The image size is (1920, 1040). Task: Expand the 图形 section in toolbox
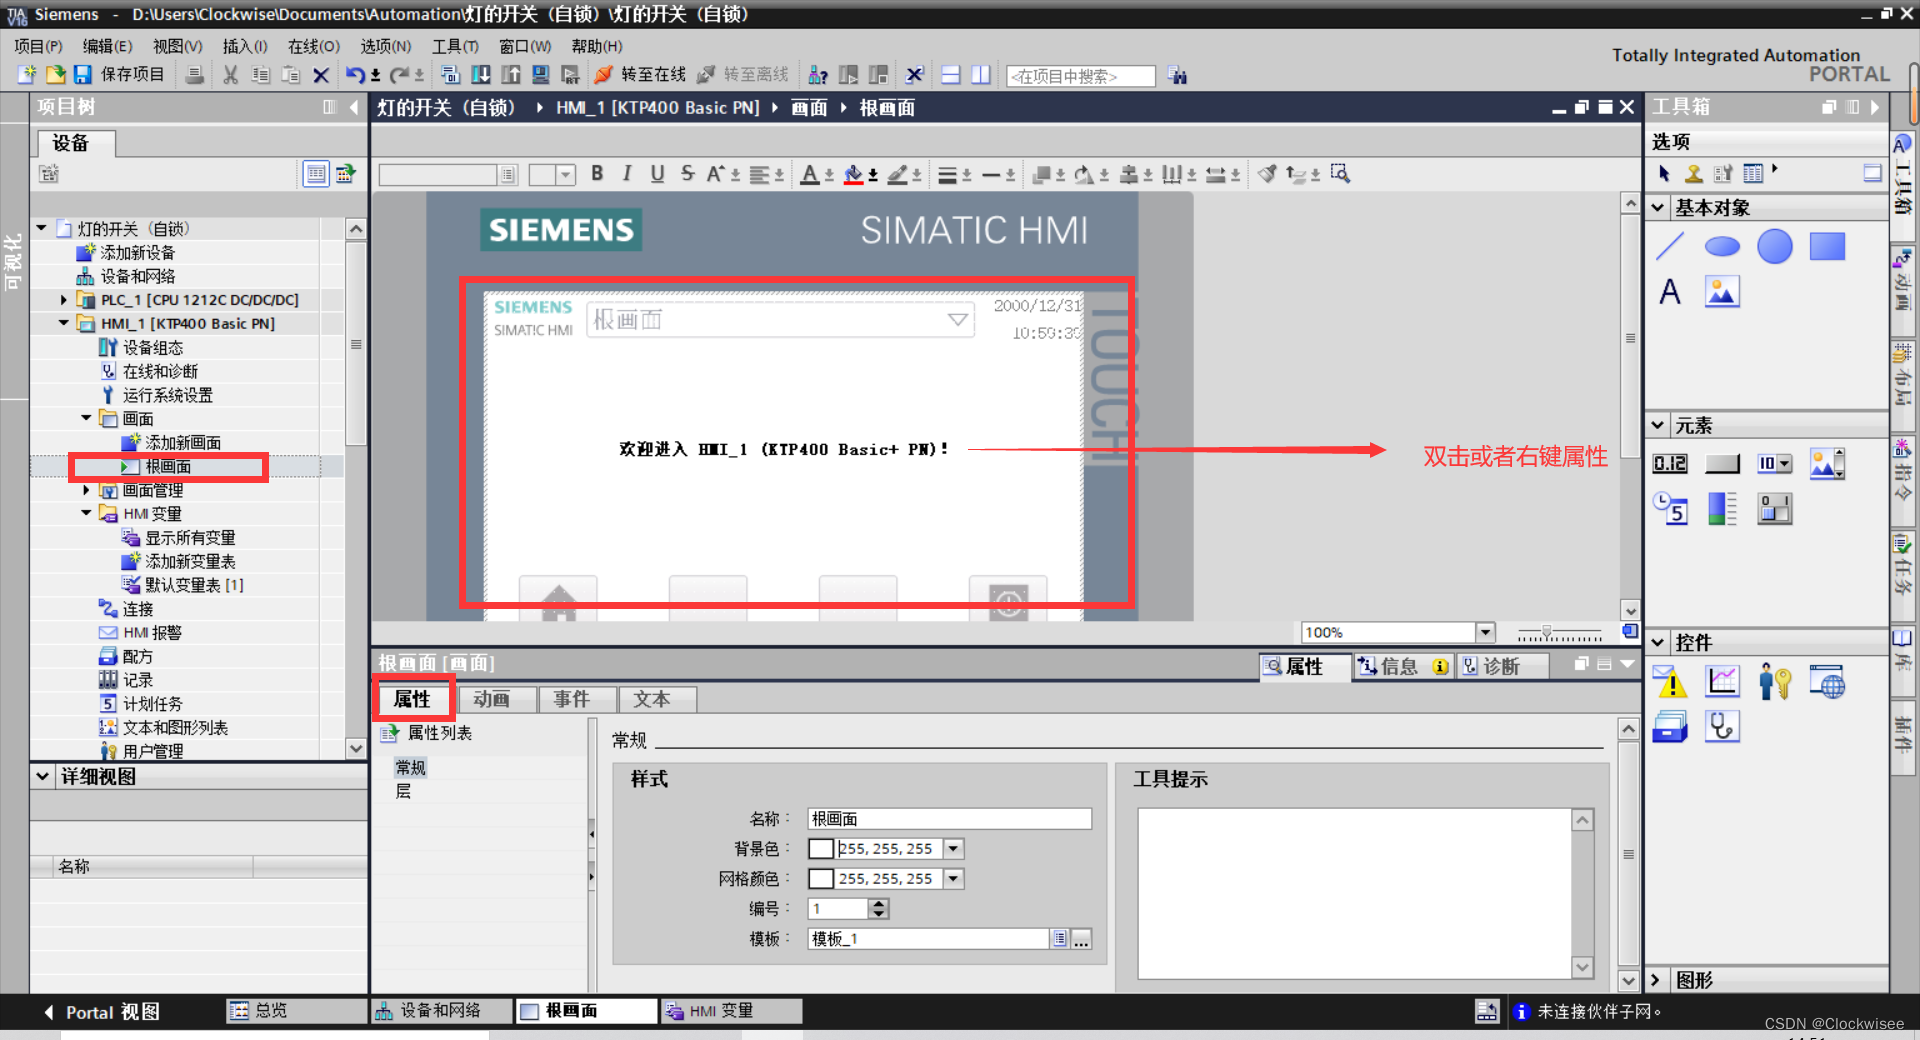1655,980
